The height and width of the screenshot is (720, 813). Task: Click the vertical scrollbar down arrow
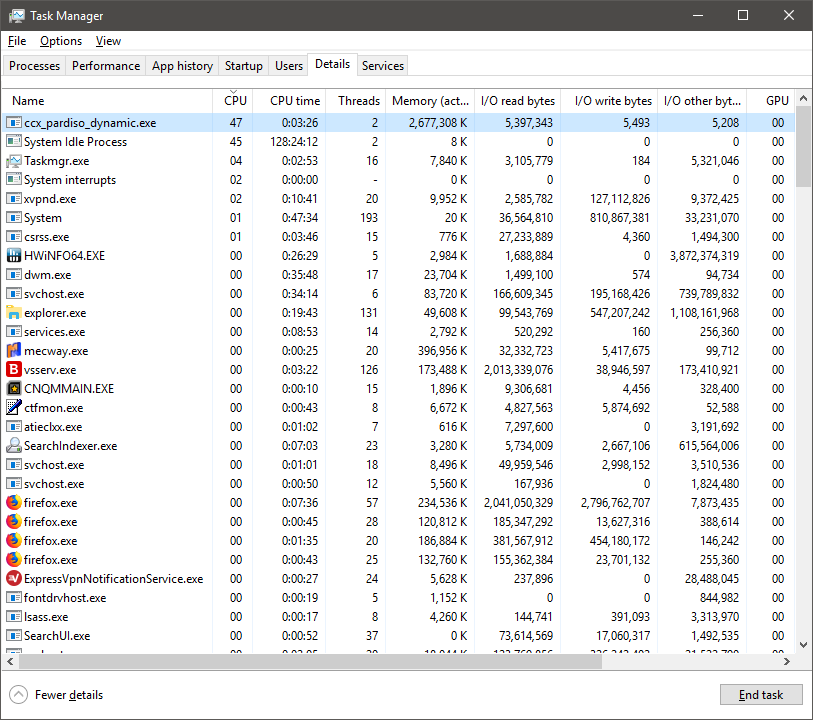pyautogui.click(x=804, y=645)
